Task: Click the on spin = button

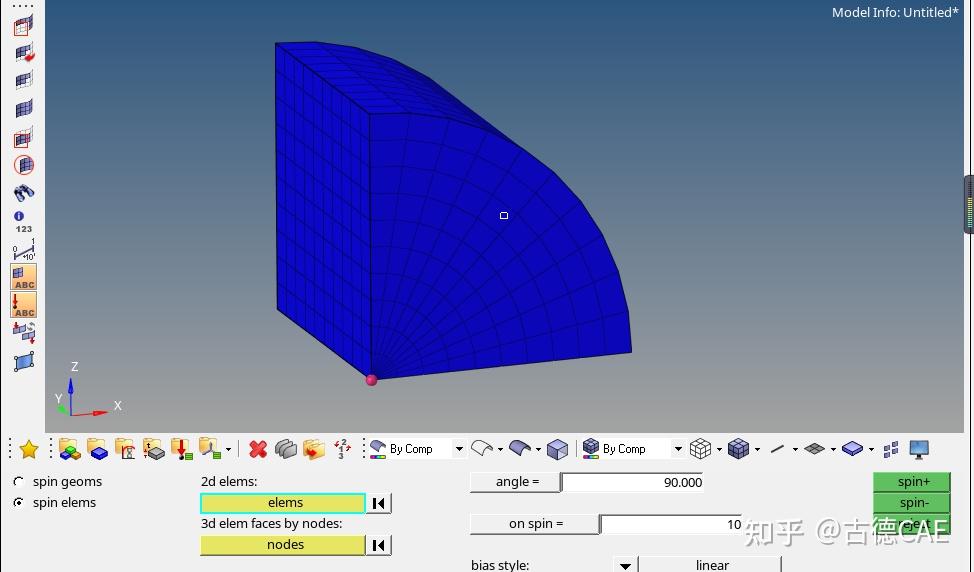Action: click(x=535, y=524)
